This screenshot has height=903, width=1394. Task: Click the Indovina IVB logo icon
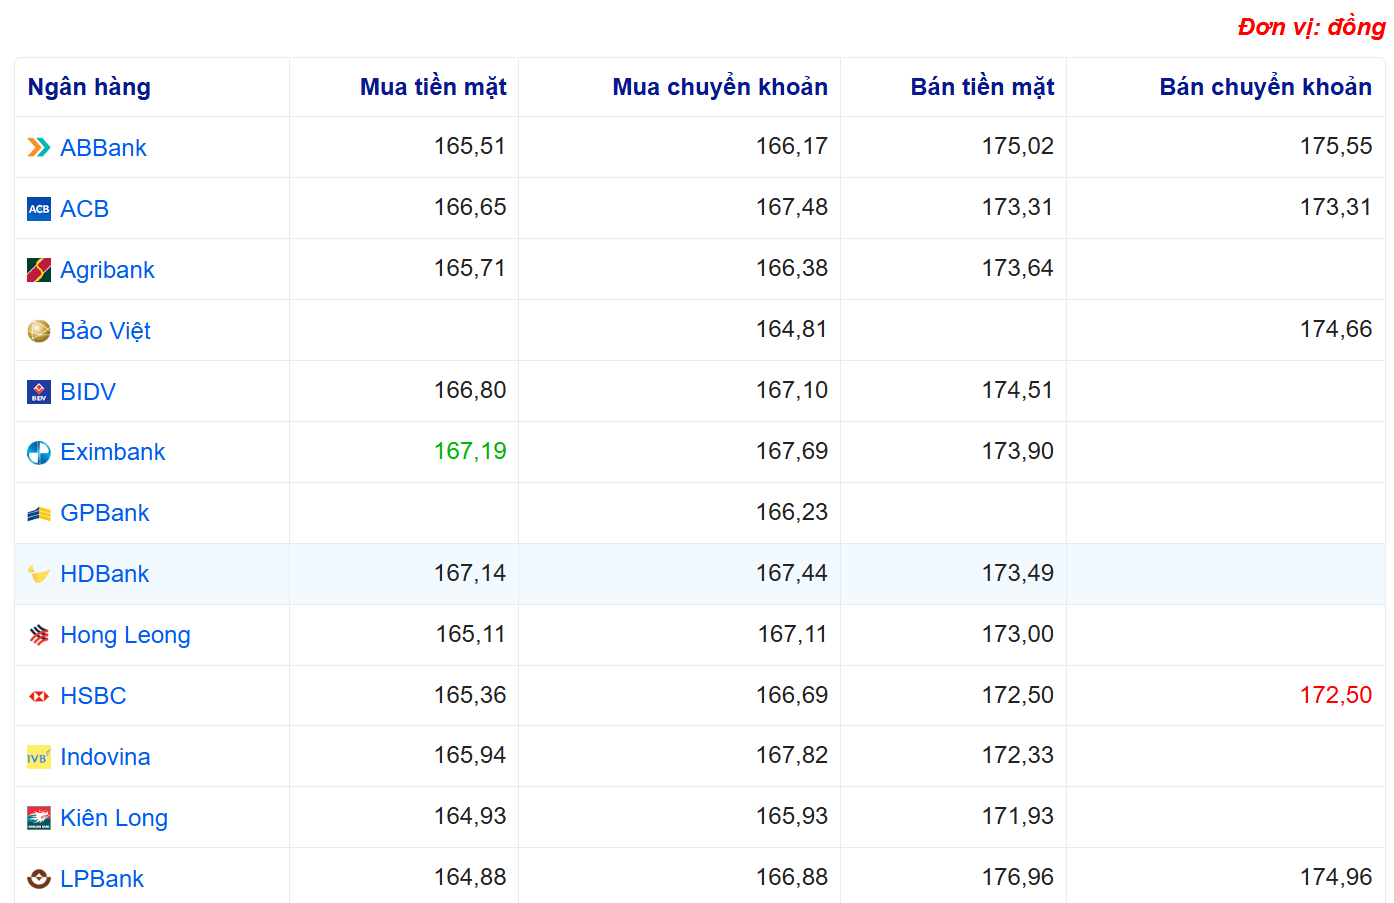point(38,757)
